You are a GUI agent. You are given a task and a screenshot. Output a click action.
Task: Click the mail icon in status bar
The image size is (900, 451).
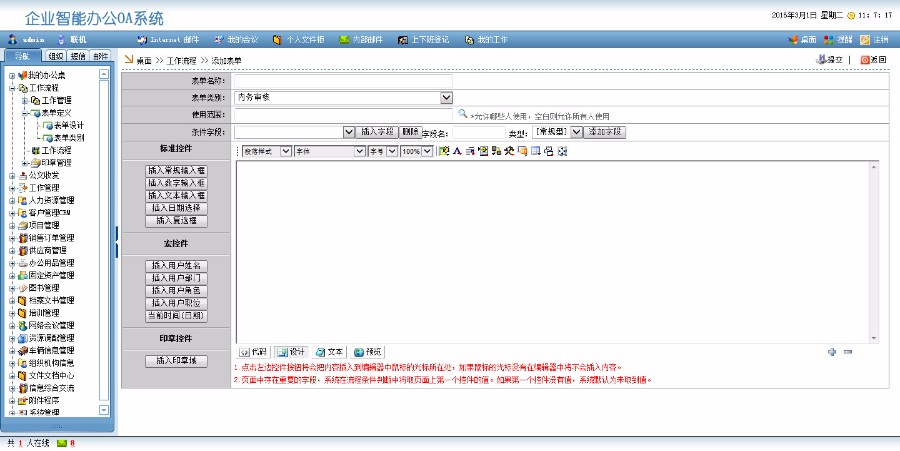62,443
